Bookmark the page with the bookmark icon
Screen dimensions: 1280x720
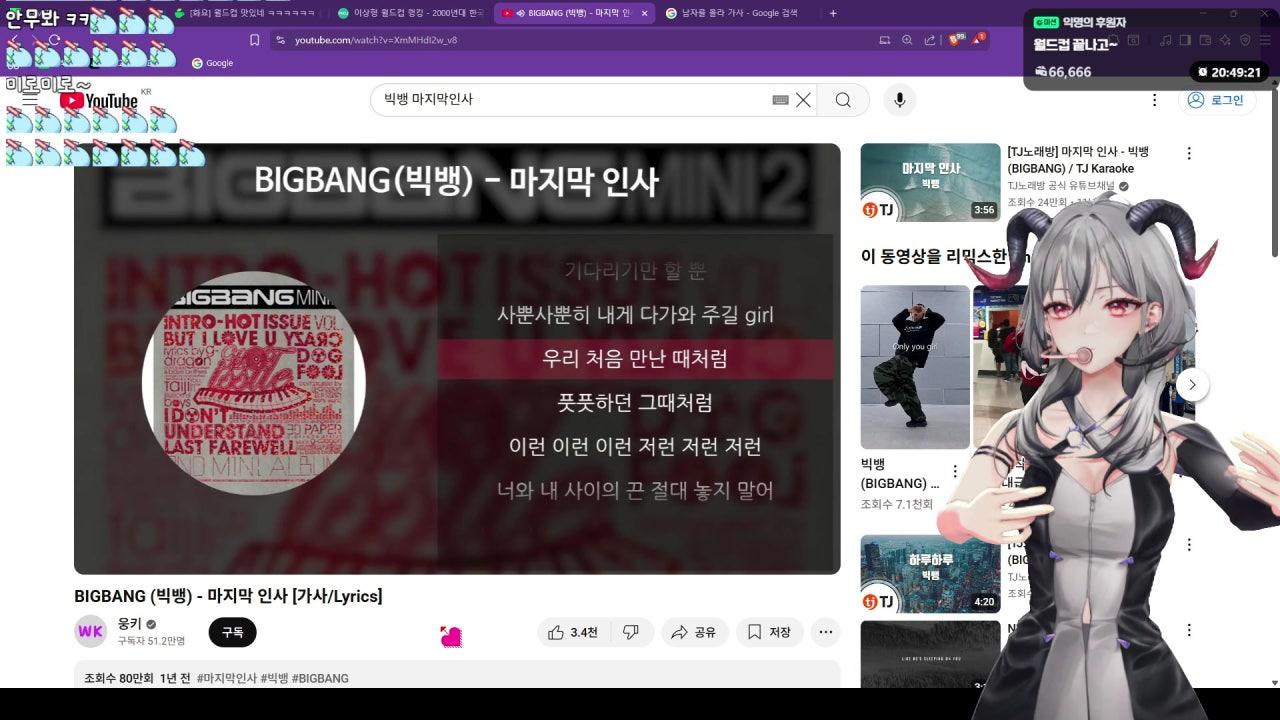(x=254, y=40)
